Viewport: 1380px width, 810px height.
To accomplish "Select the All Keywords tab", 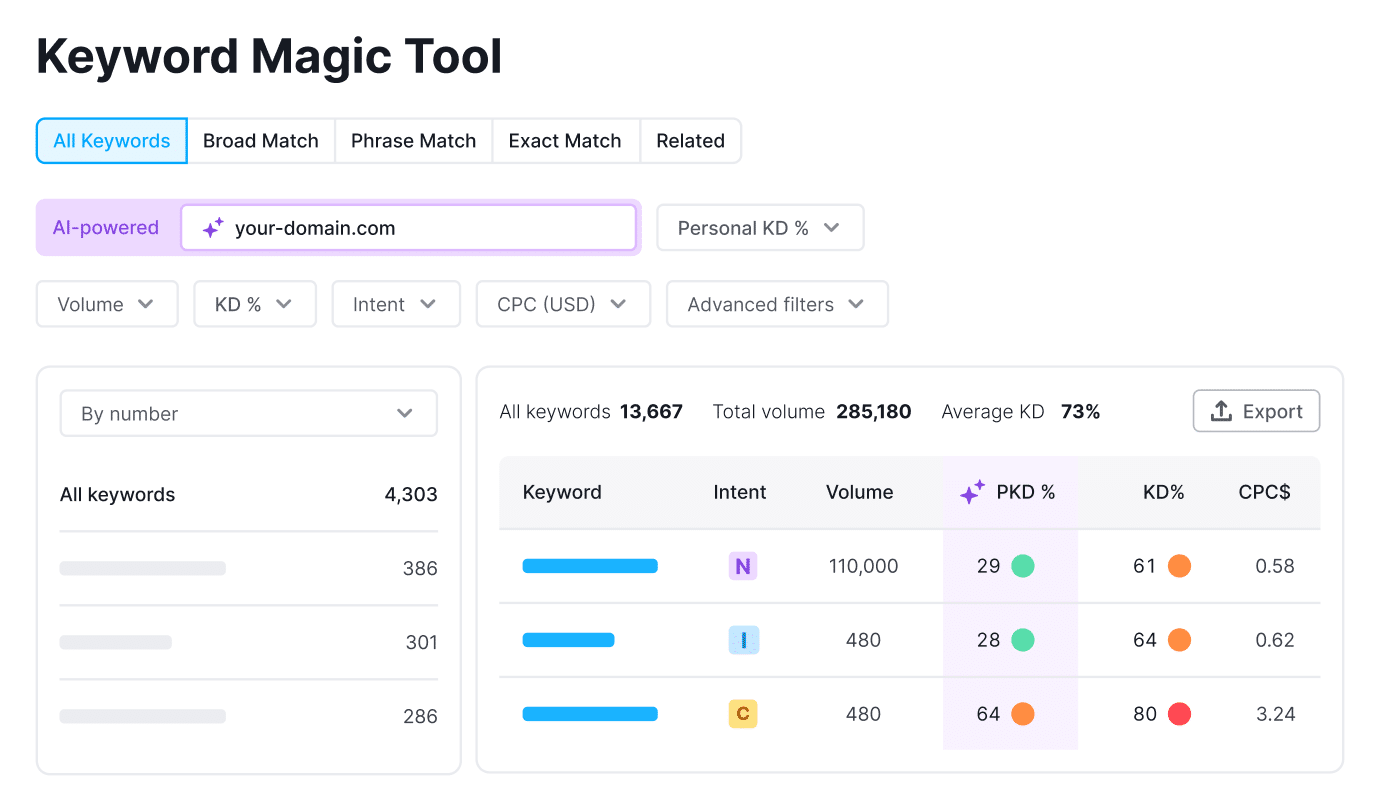I will (x=112, y=141).
